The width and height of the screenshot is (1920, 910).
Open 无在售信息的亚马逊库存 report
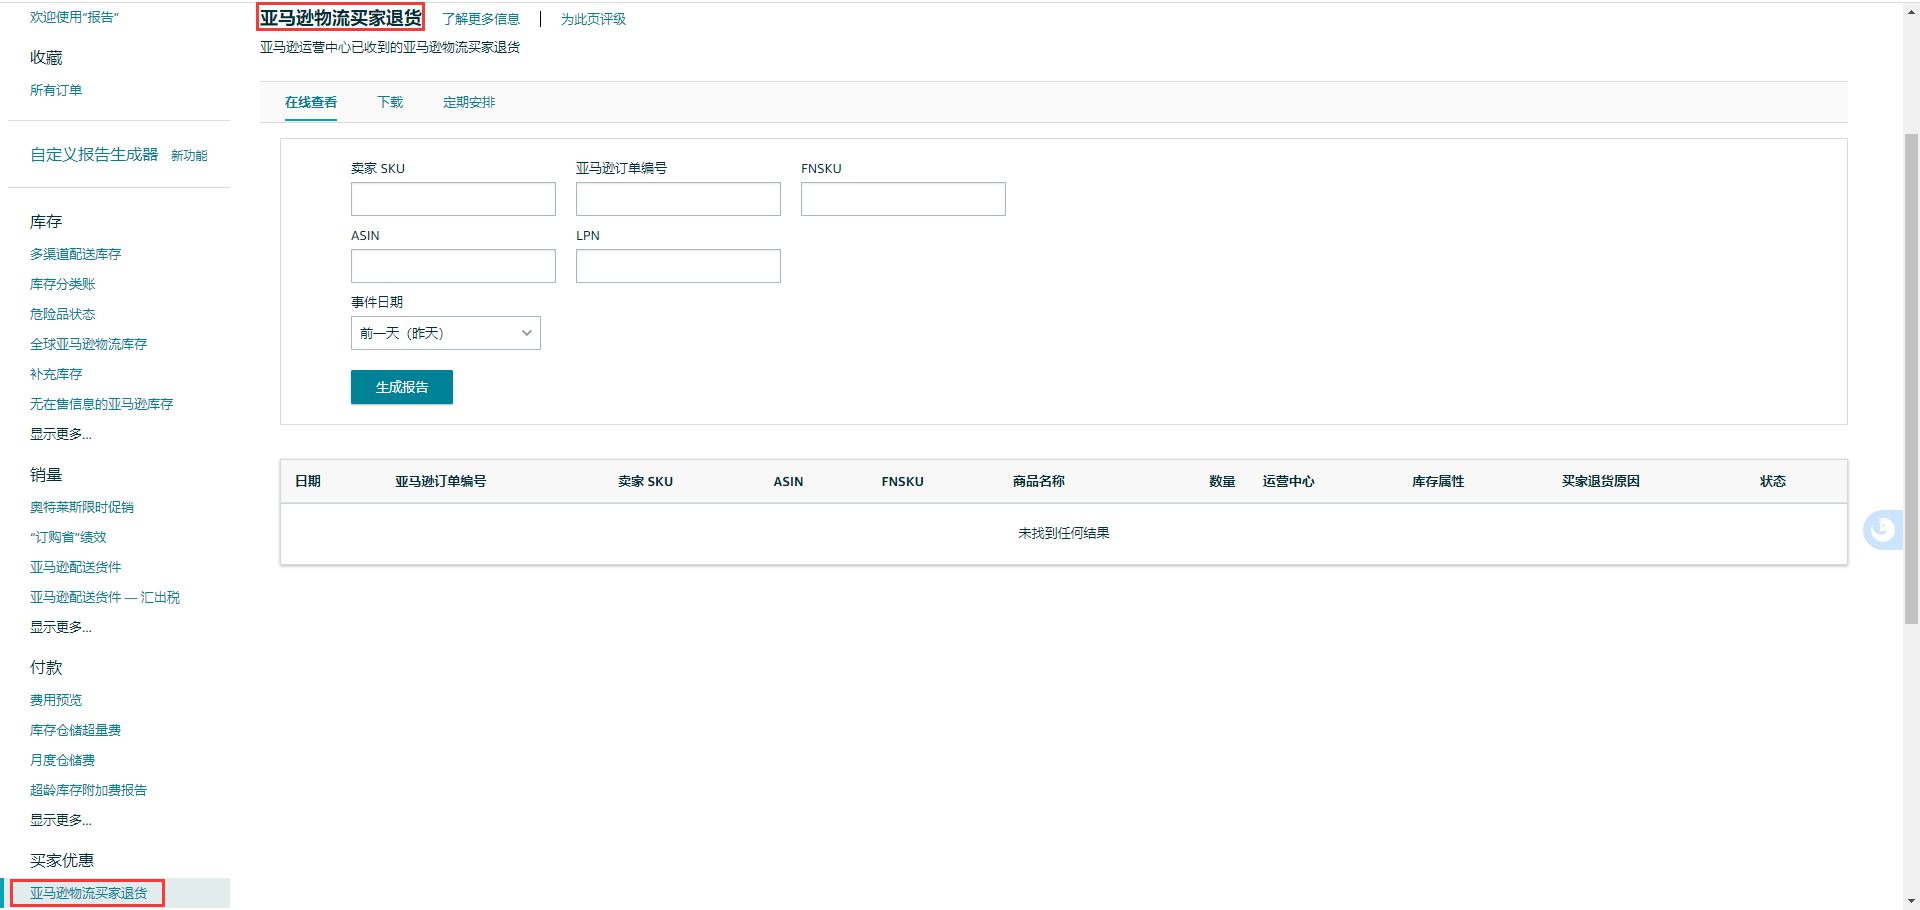(101, 404)
